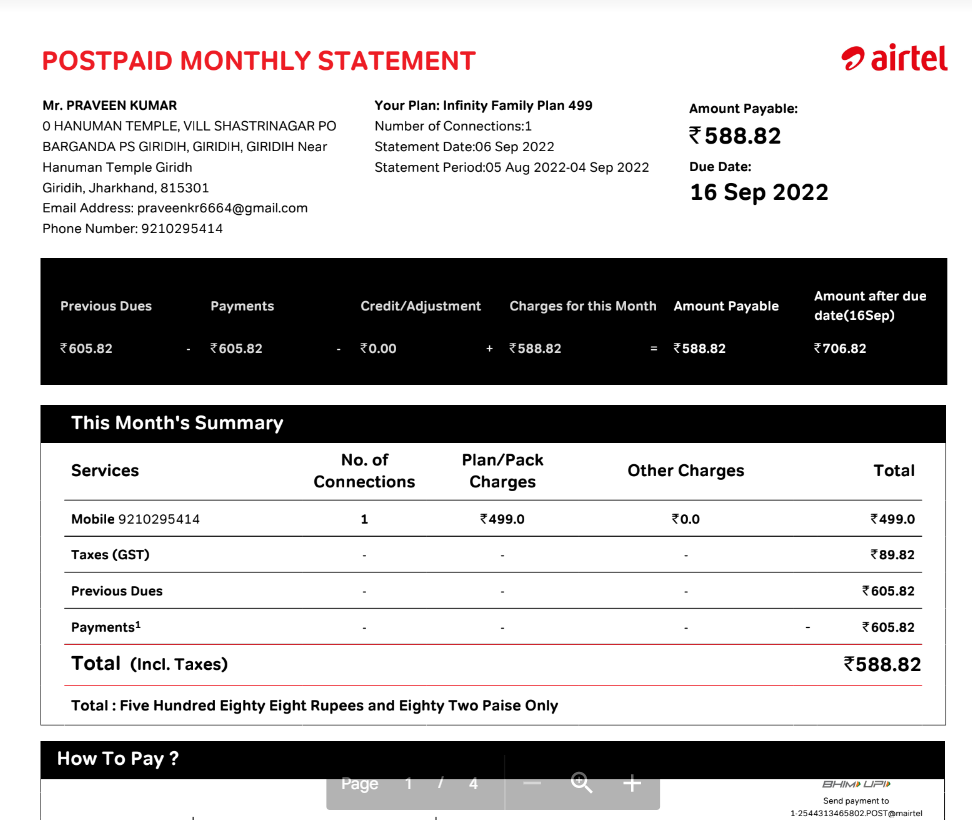972x820 pixels.
Task: Click the "No. of Connections" column header
Action: point(364,471)
